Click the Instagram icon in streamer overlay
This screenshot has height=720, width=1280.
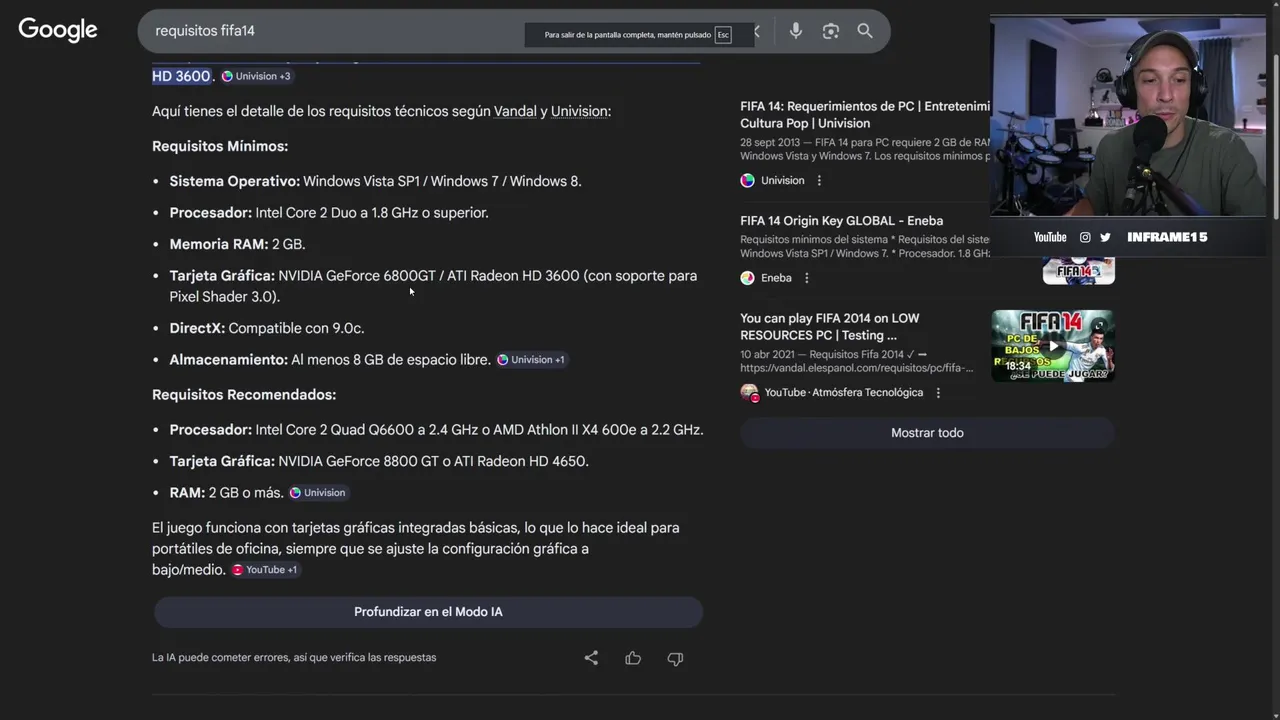pyautogui.click(x=1085, y=237)
